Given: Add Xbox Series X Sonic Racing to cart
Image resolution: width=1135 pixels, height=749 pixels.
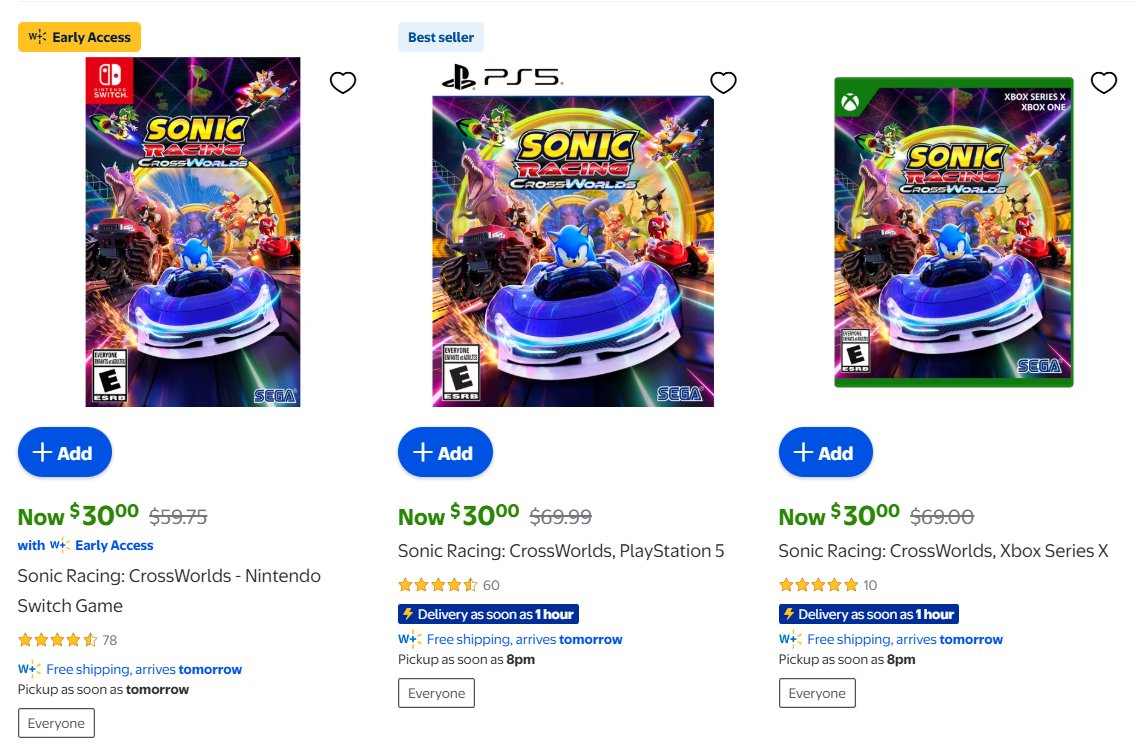Looking at the screenshot, I should coord(826,453).
